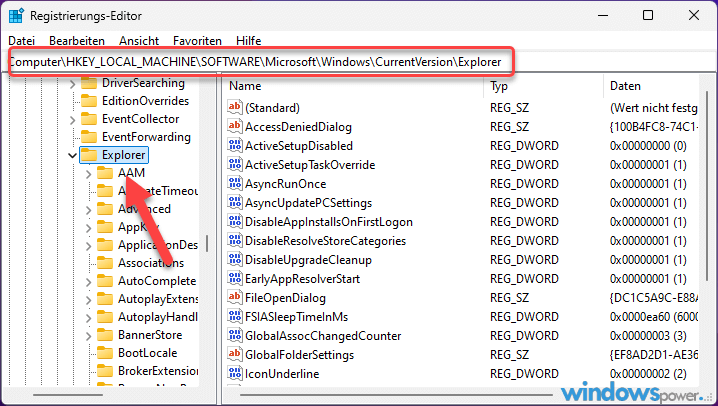Viewport: 718px width, 406px height.
Task: Select the DisableUpgradeCleanup value name
Action: tap(308, 260)
